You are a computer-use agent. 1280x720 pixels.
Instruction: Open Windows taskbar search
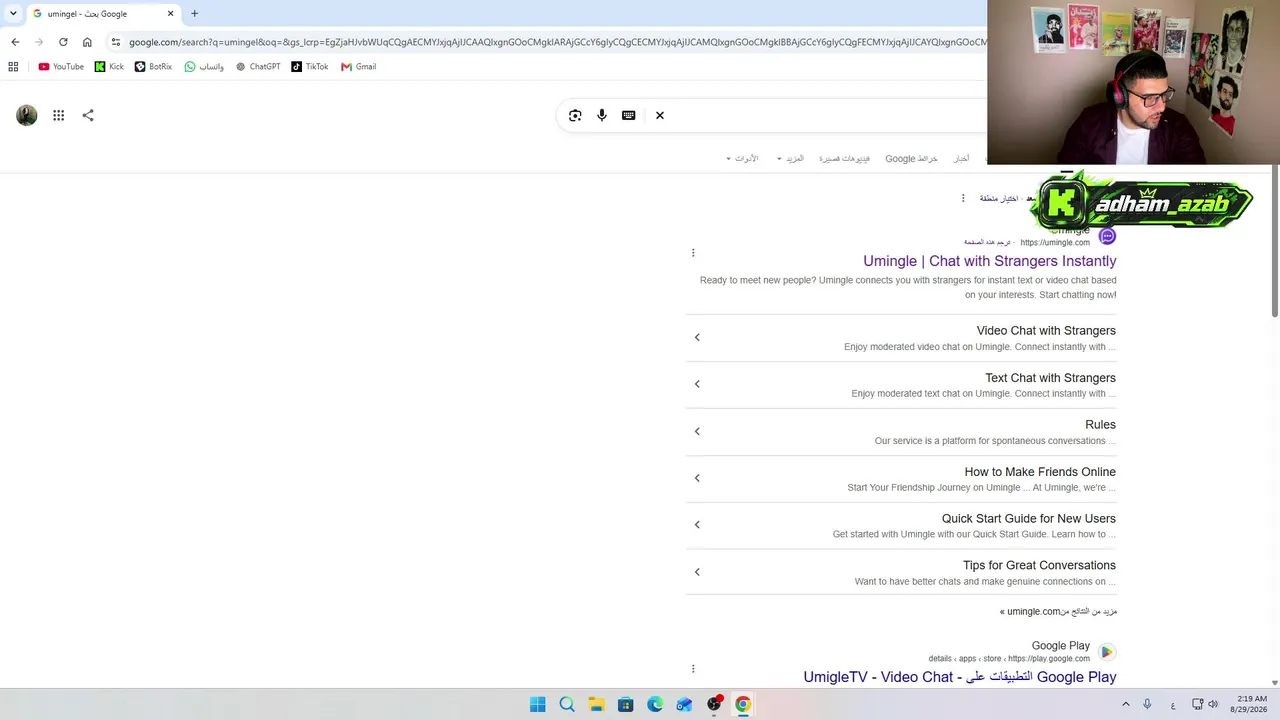click(x=567, y=705)
